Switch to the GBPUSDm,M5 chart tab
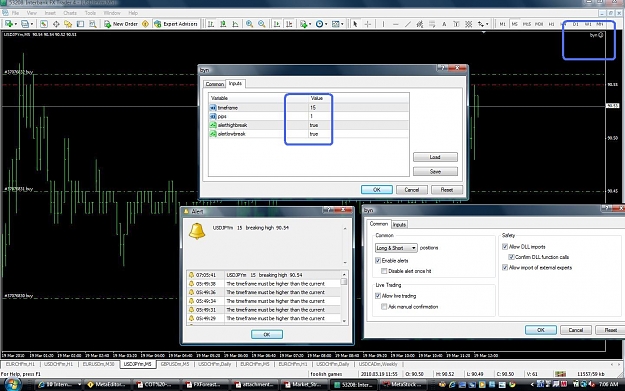Screen dimensions: 625x391 (x=175, y=364)
